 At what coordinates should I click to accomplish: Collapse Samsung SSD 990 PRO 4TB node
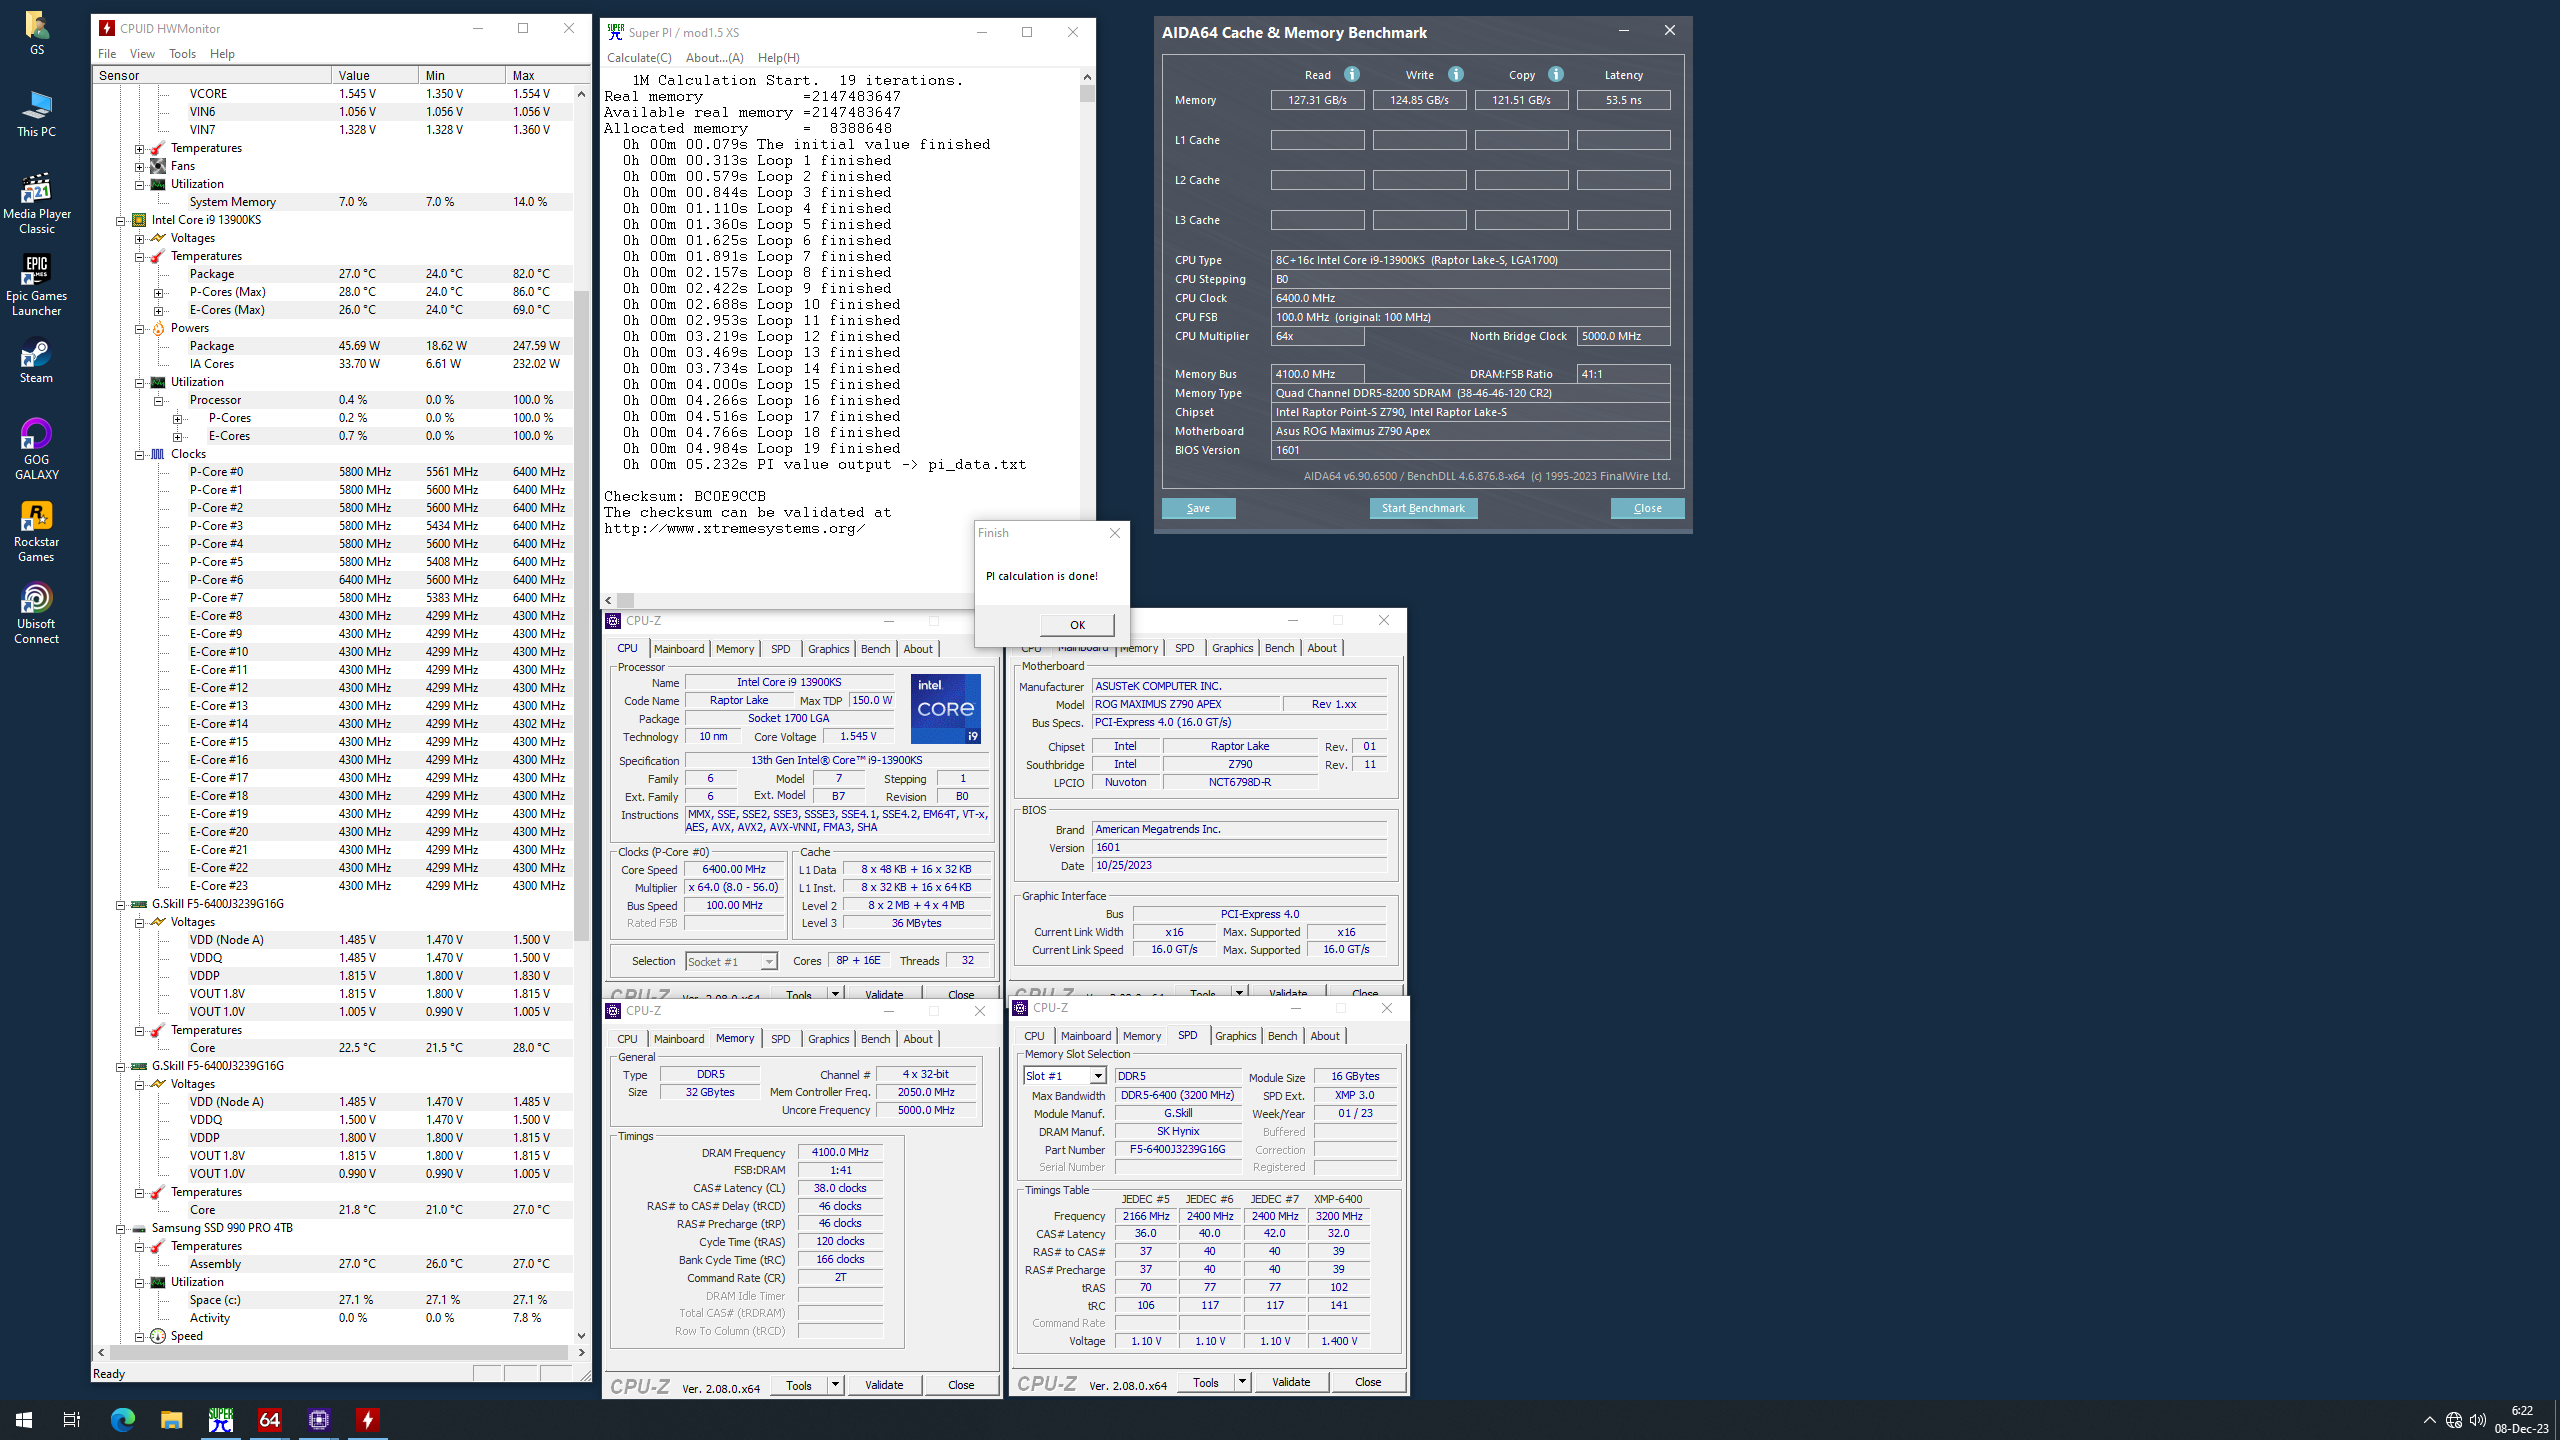pos(120,1228)
